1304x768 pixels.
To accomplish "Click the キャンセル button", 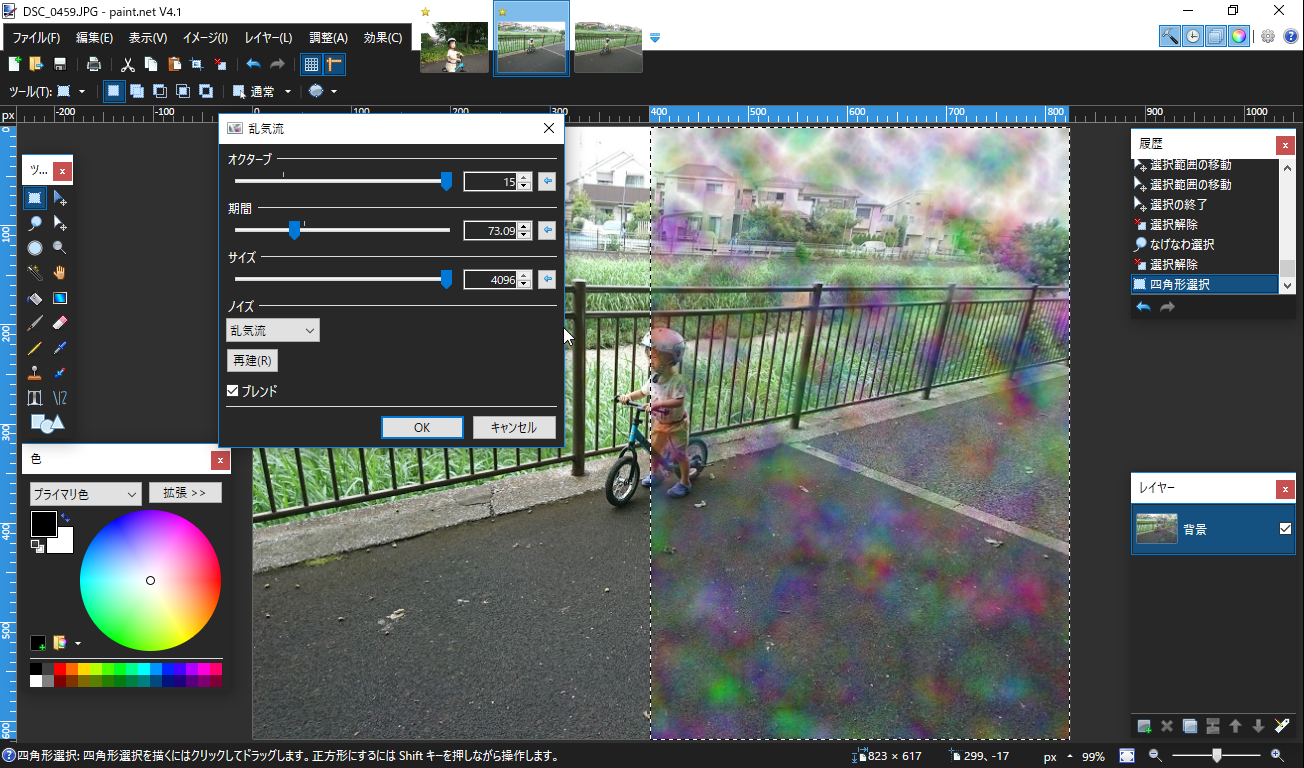I will 514,427.
